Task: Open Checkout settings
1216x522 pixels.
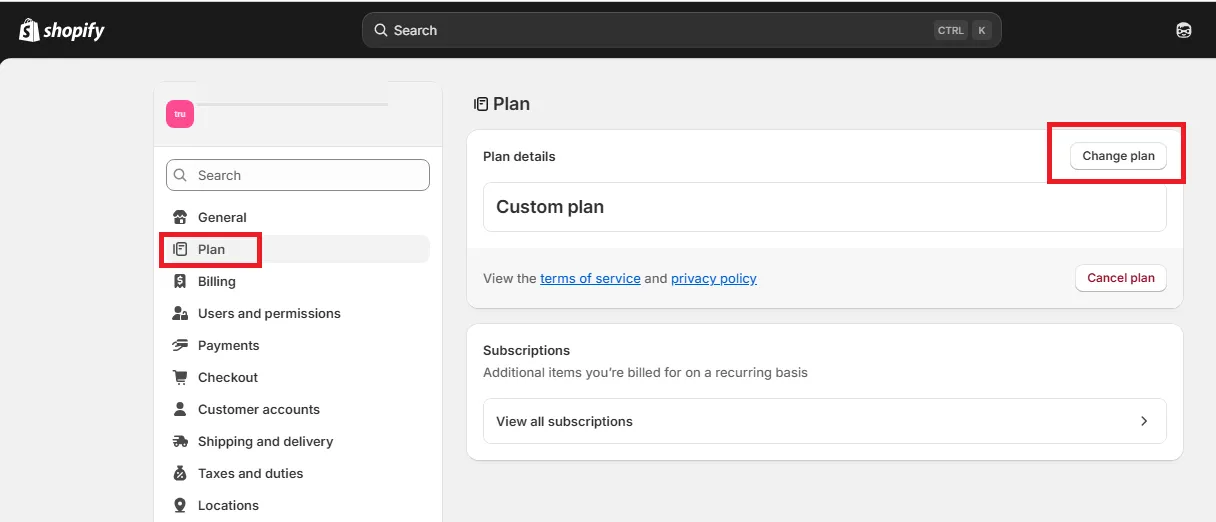Action: [x=298, y=377]
